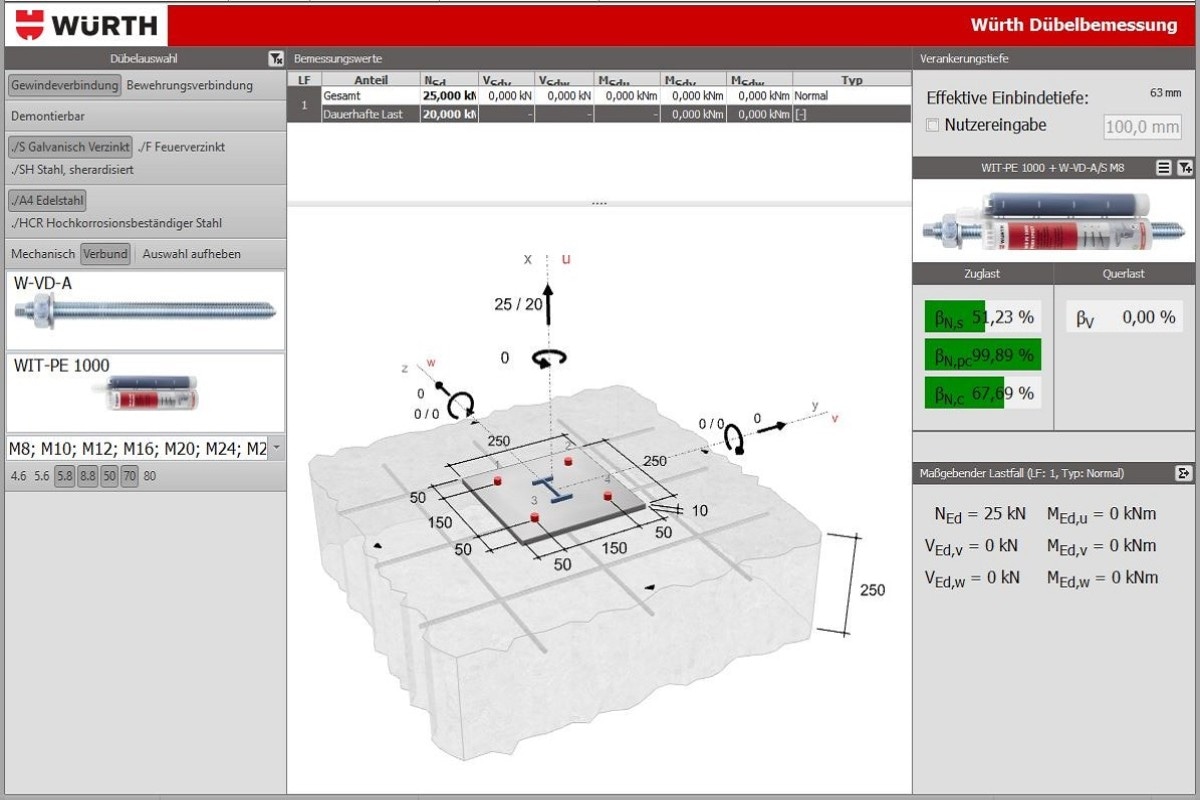Click the Querlast header

click(x=1125, y=274)
